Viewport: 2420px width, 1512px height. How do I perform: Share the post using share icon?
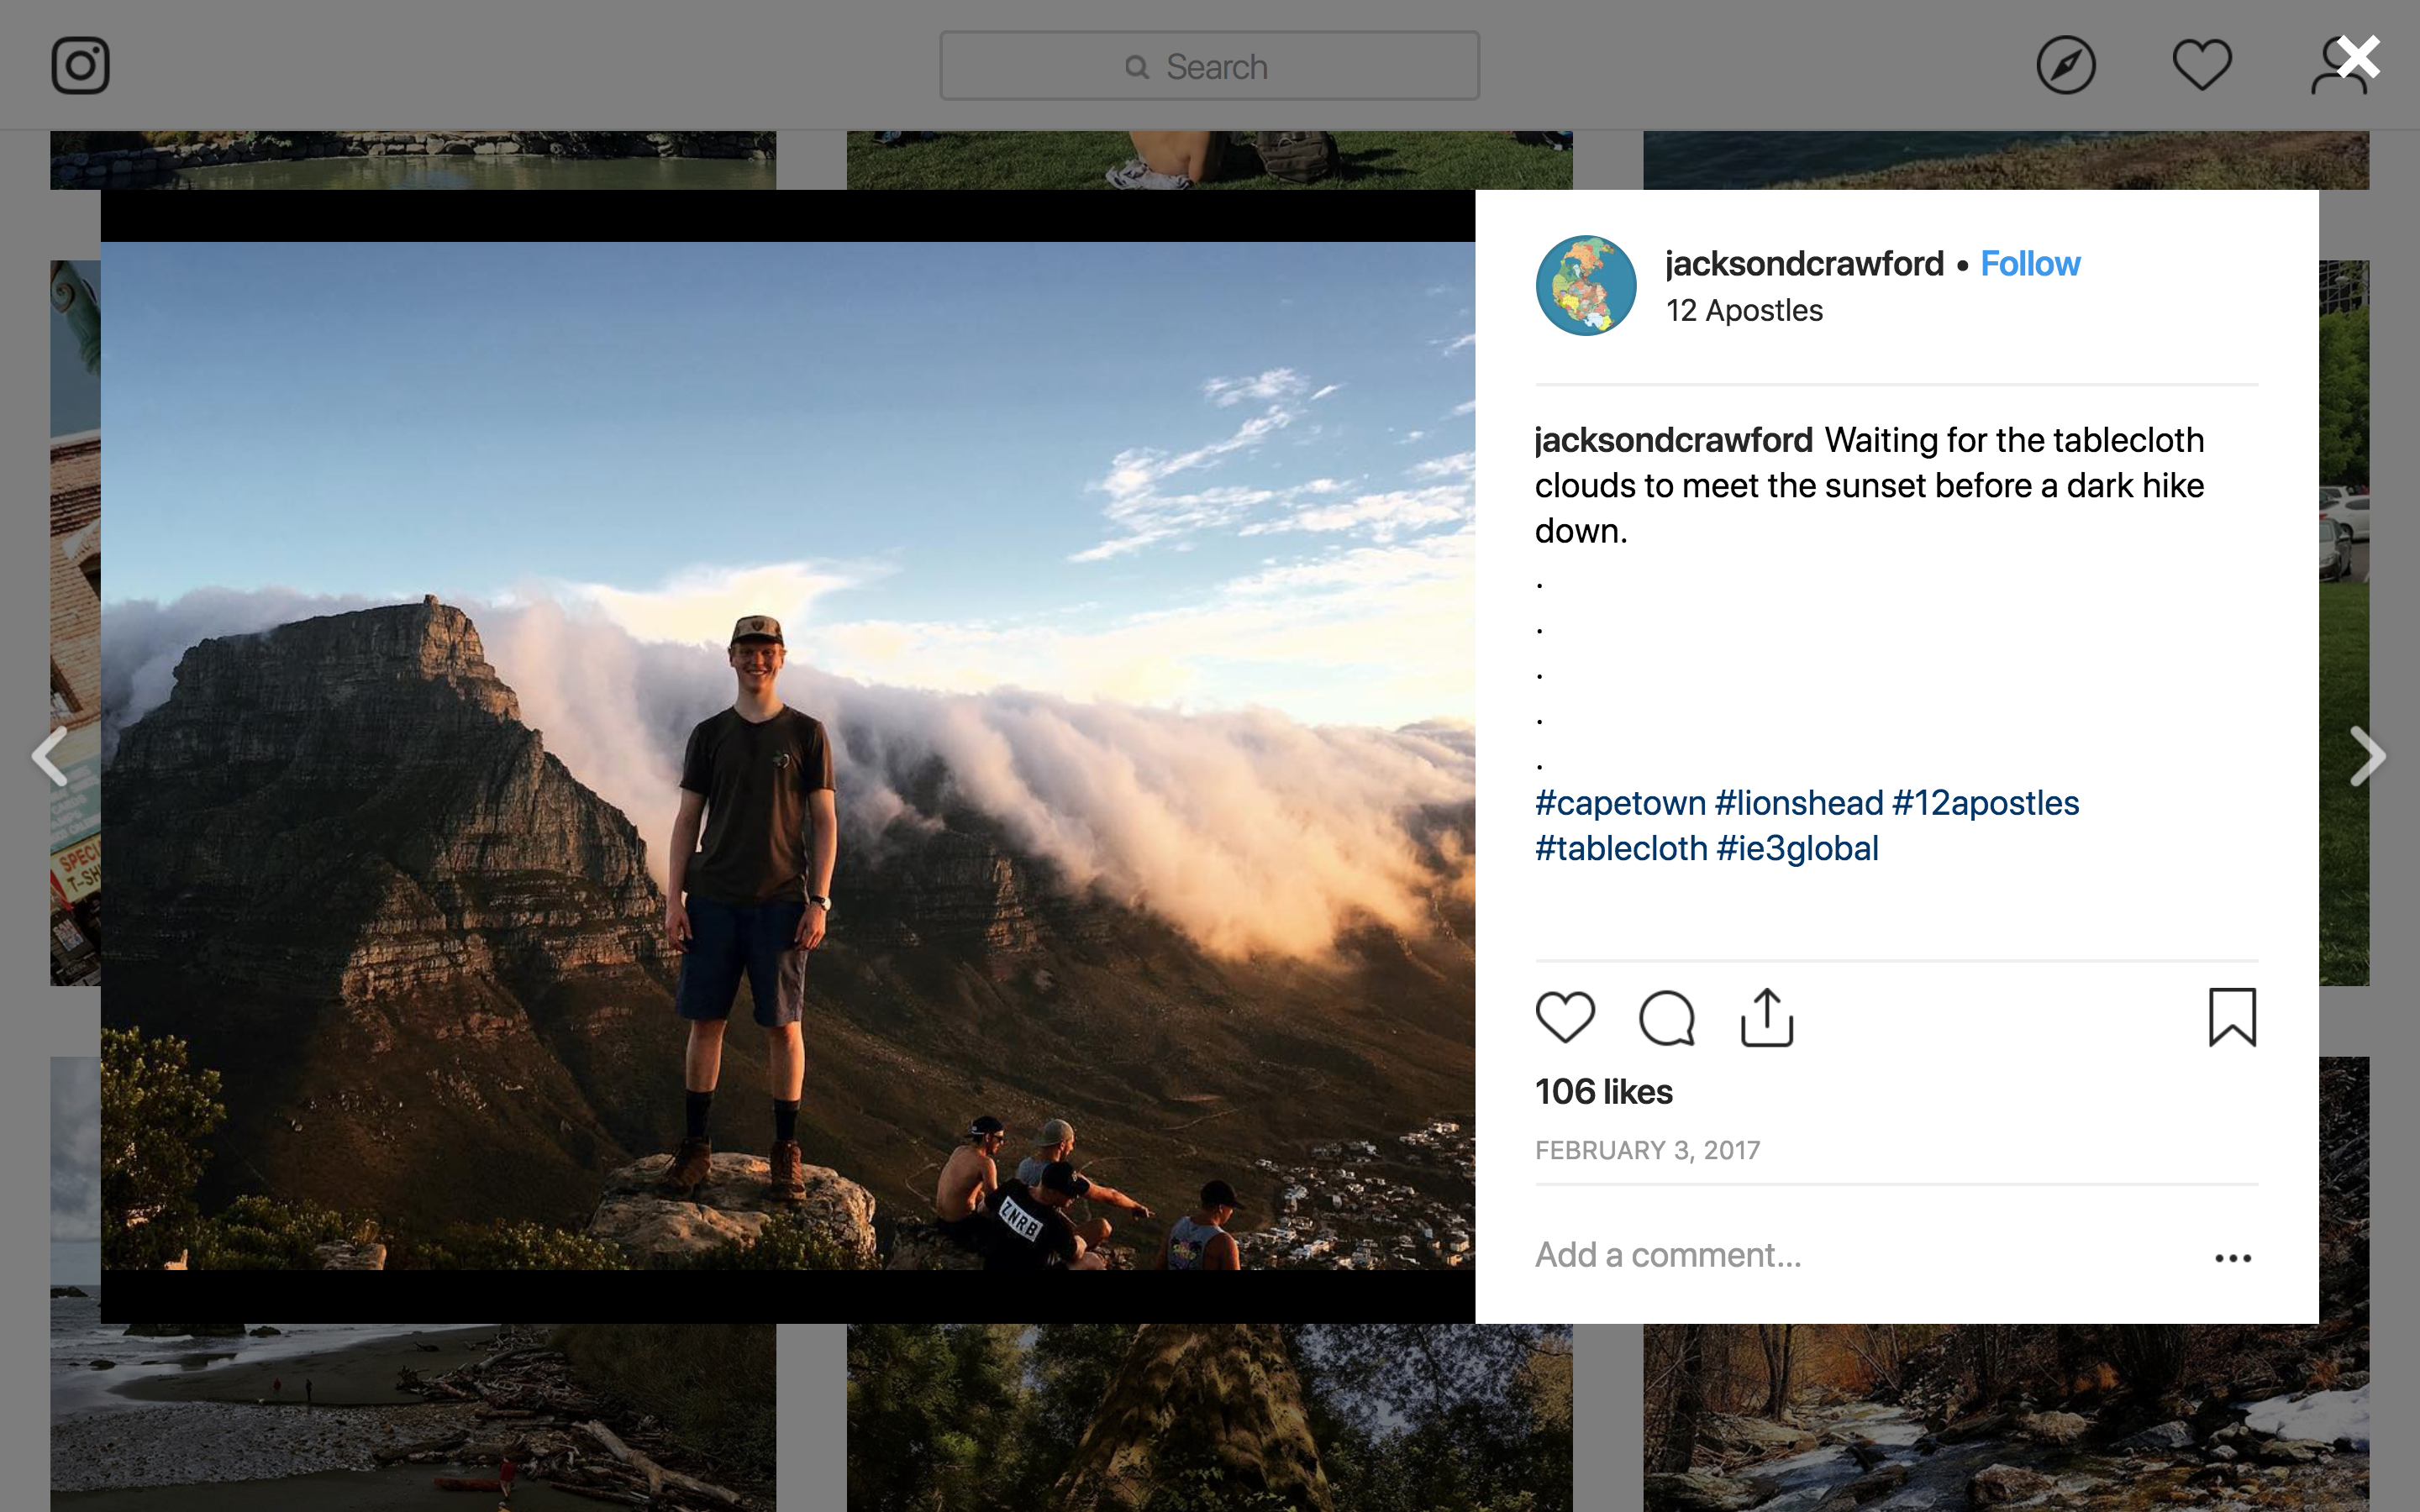[x=1767, y=1018]
